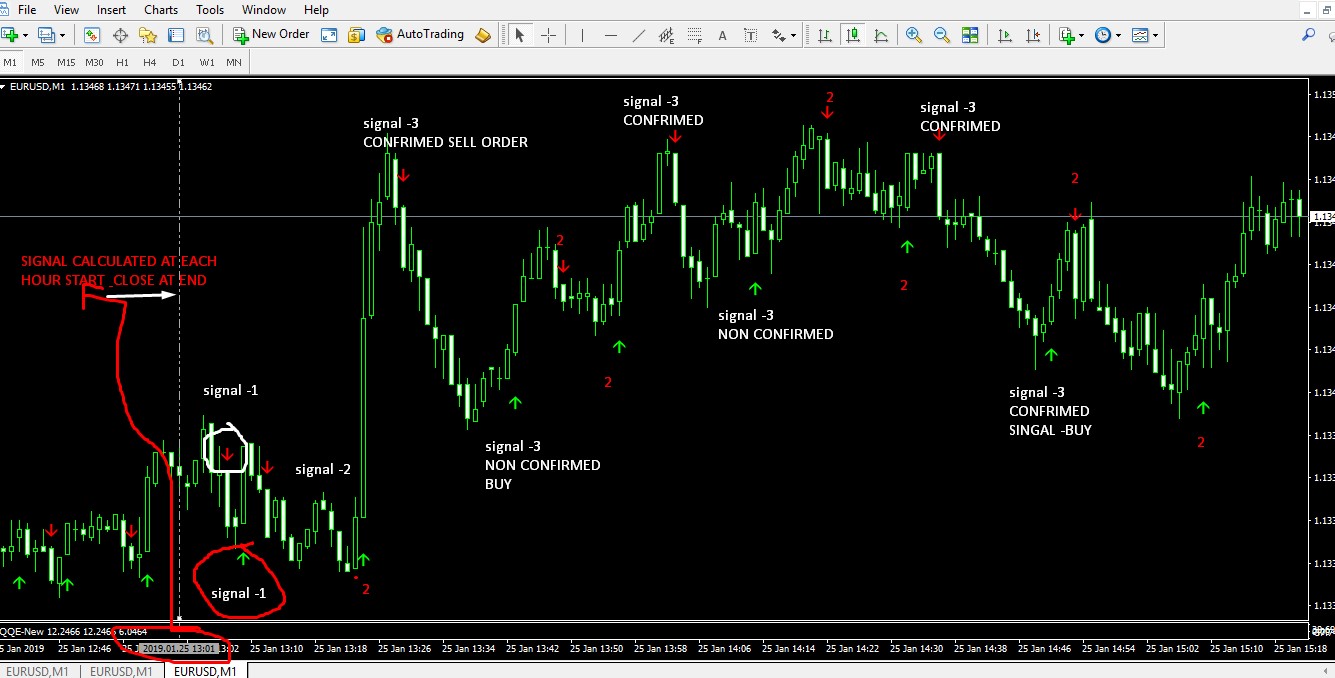Open the Market Watch panel icon

click(92, 34)
